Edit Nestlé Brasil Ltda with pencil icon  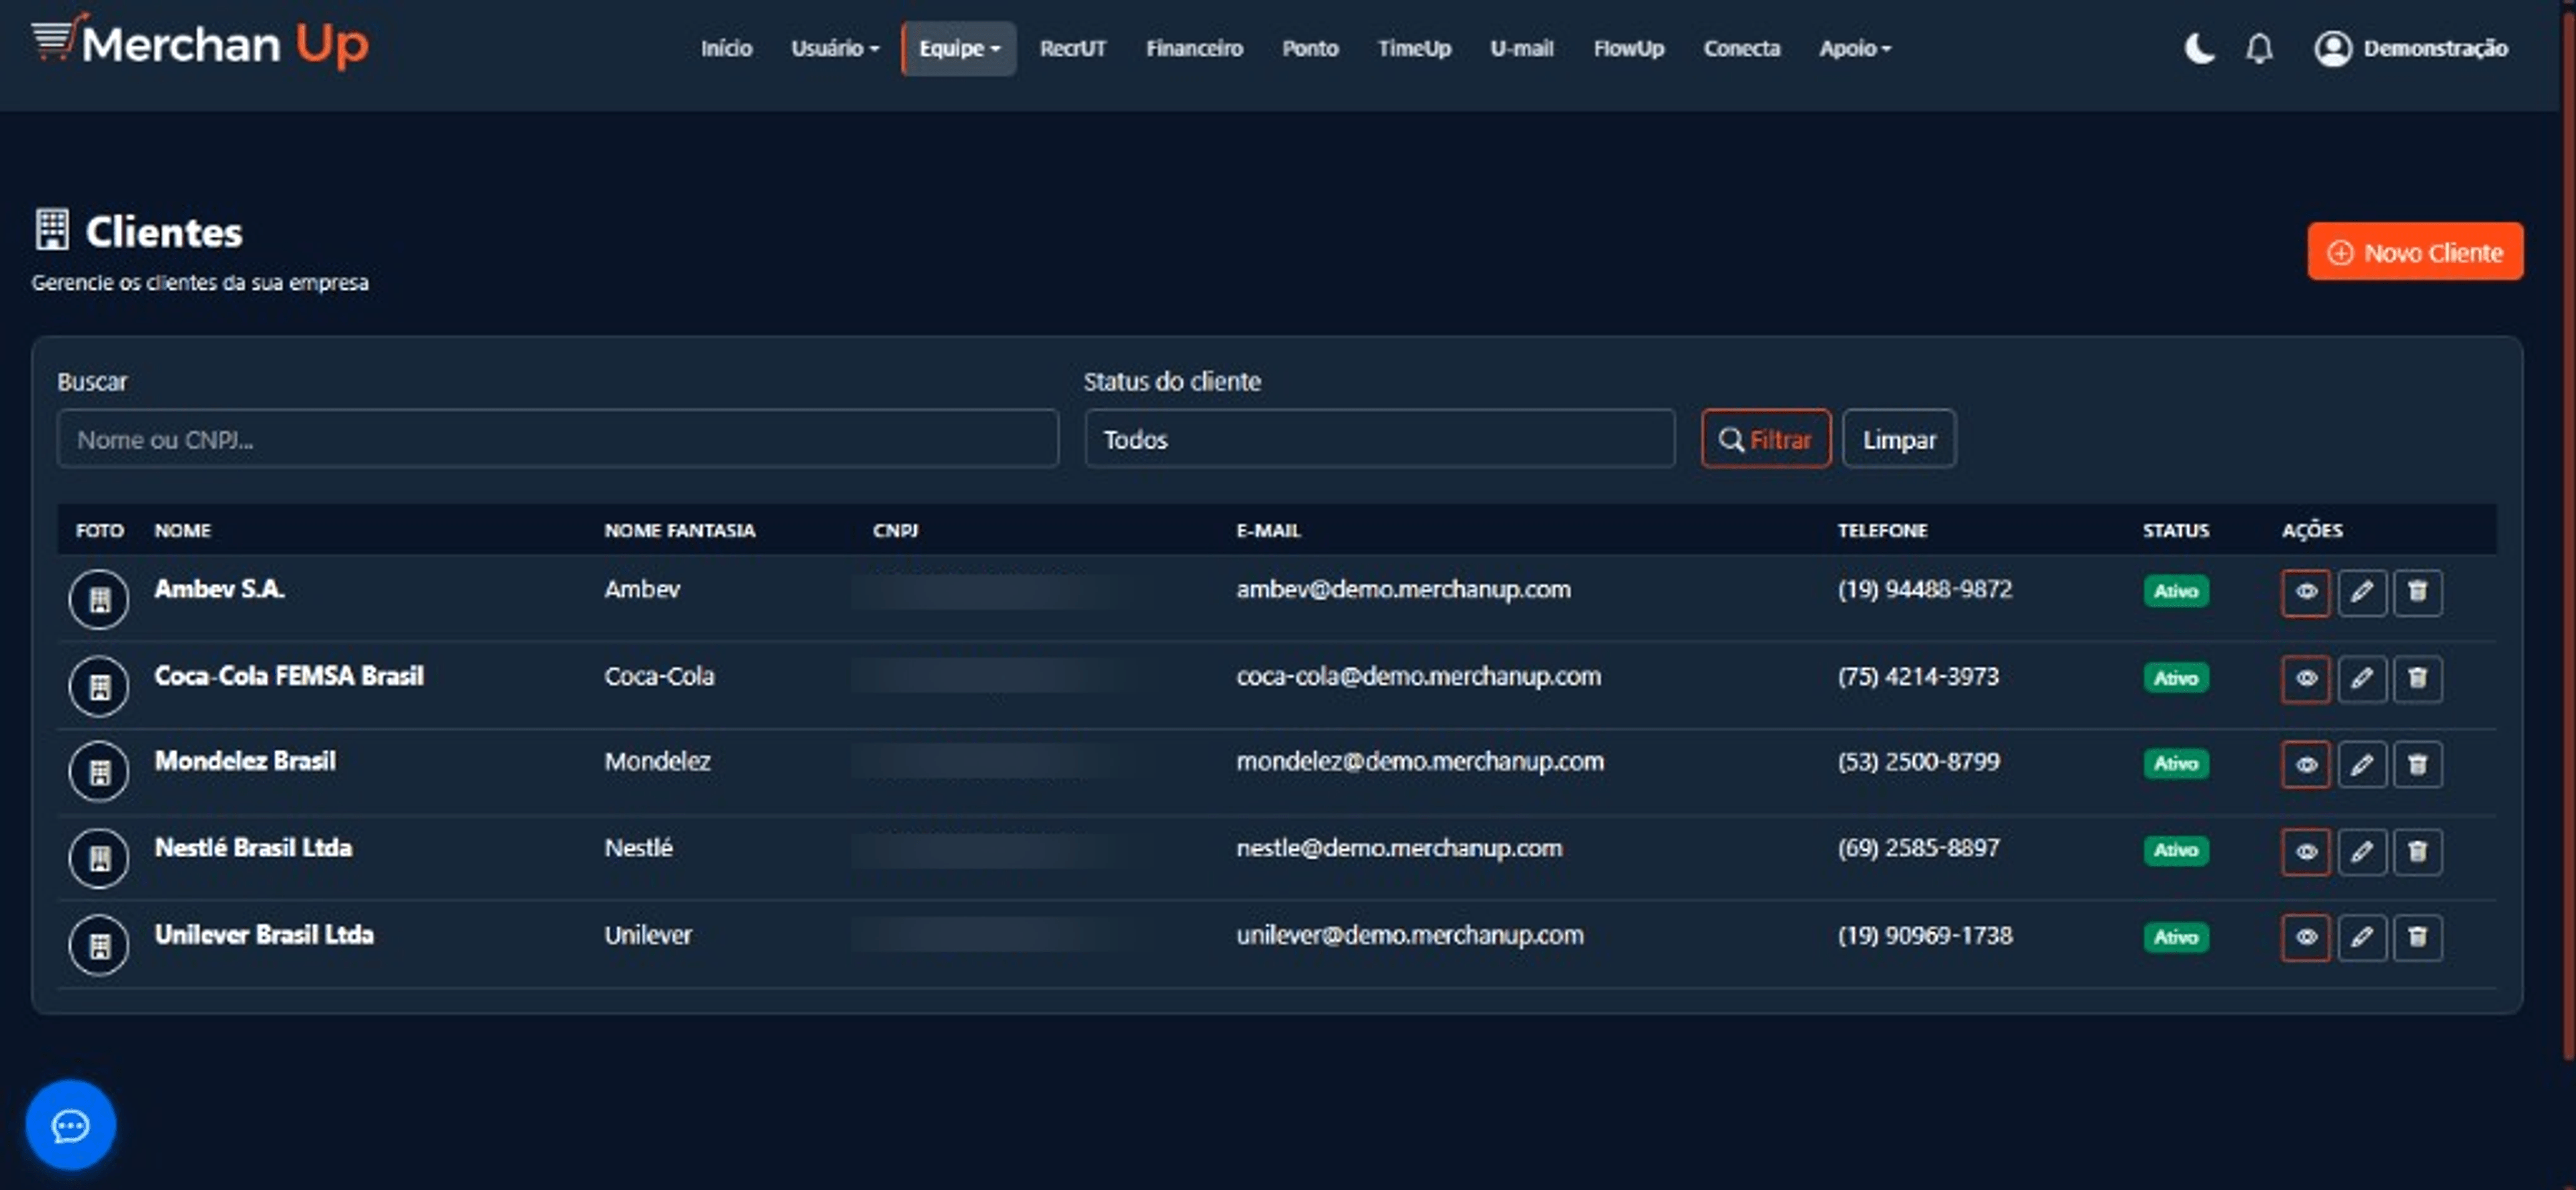(x=2361, y=852)
